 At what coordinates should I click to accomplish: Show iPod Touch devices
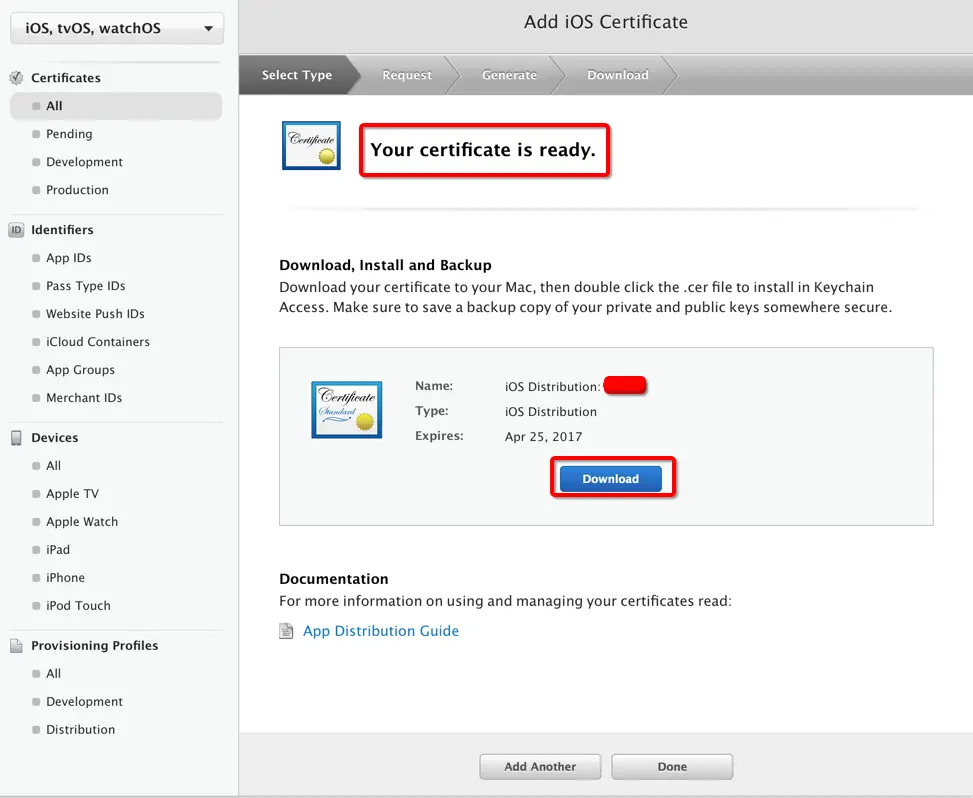click(78, 606)
